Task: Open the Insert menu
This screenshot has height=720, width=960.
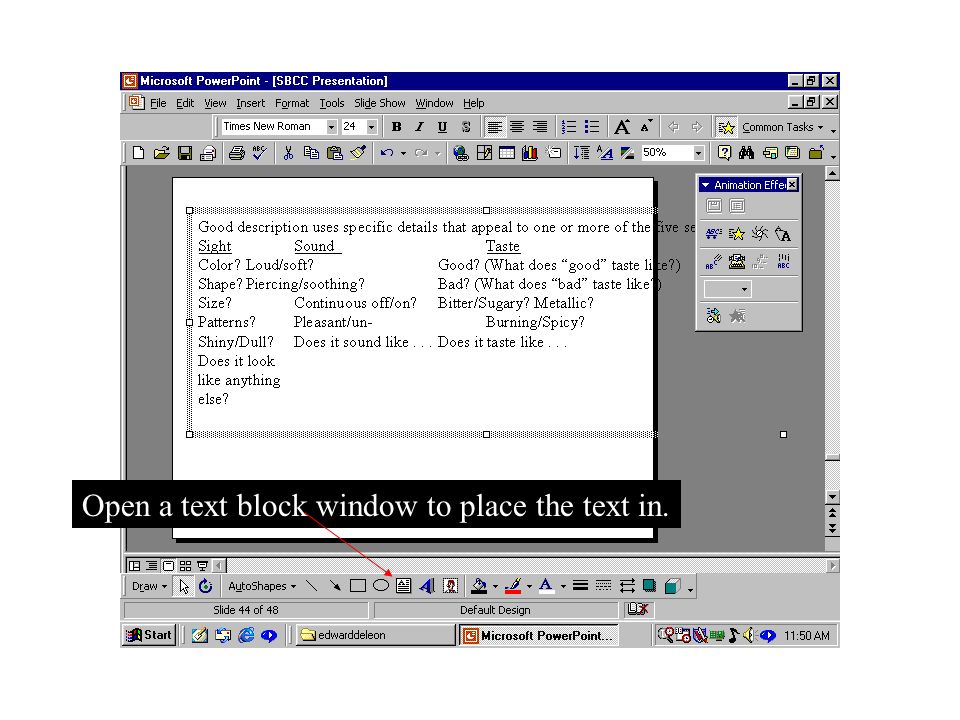Action: click(250, 103)
